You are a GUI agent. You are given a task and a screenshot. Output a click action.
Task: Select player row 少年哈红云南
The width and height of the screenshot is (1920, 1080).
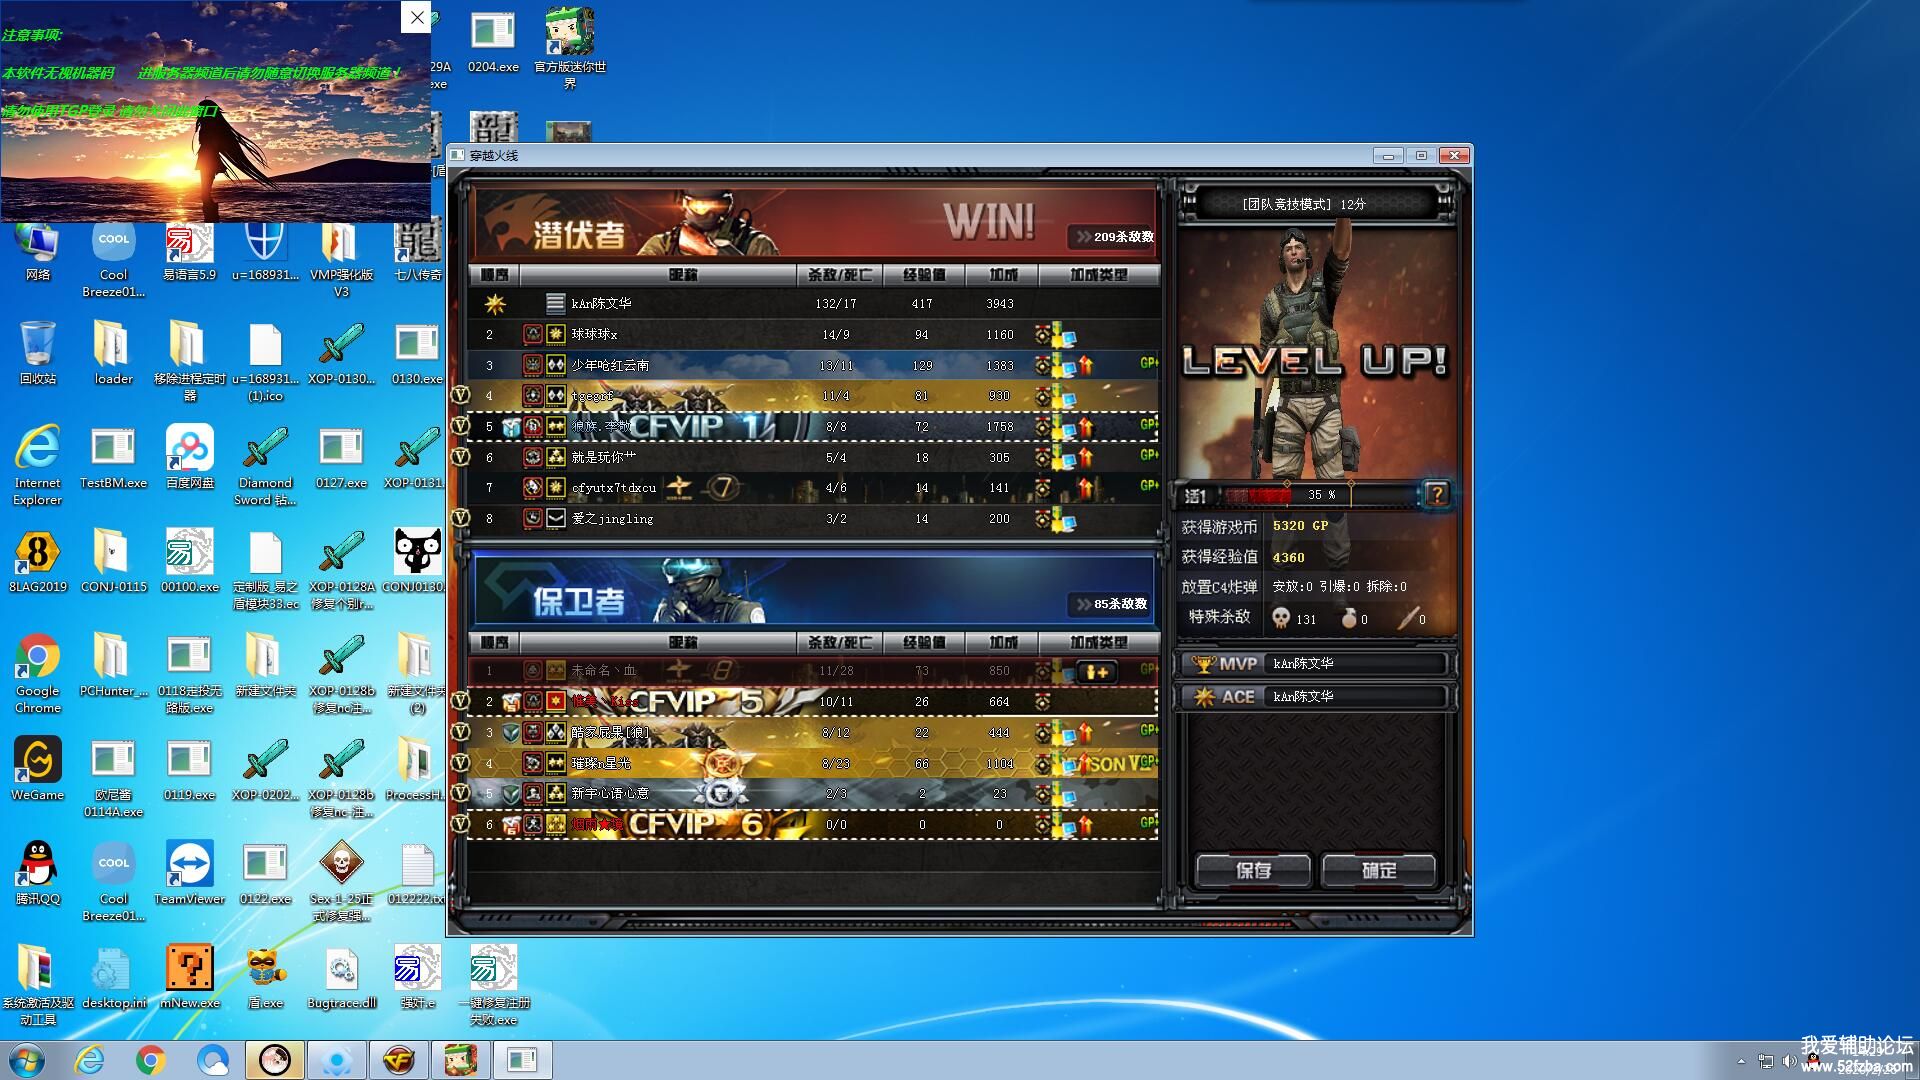[x=813, y=365]
